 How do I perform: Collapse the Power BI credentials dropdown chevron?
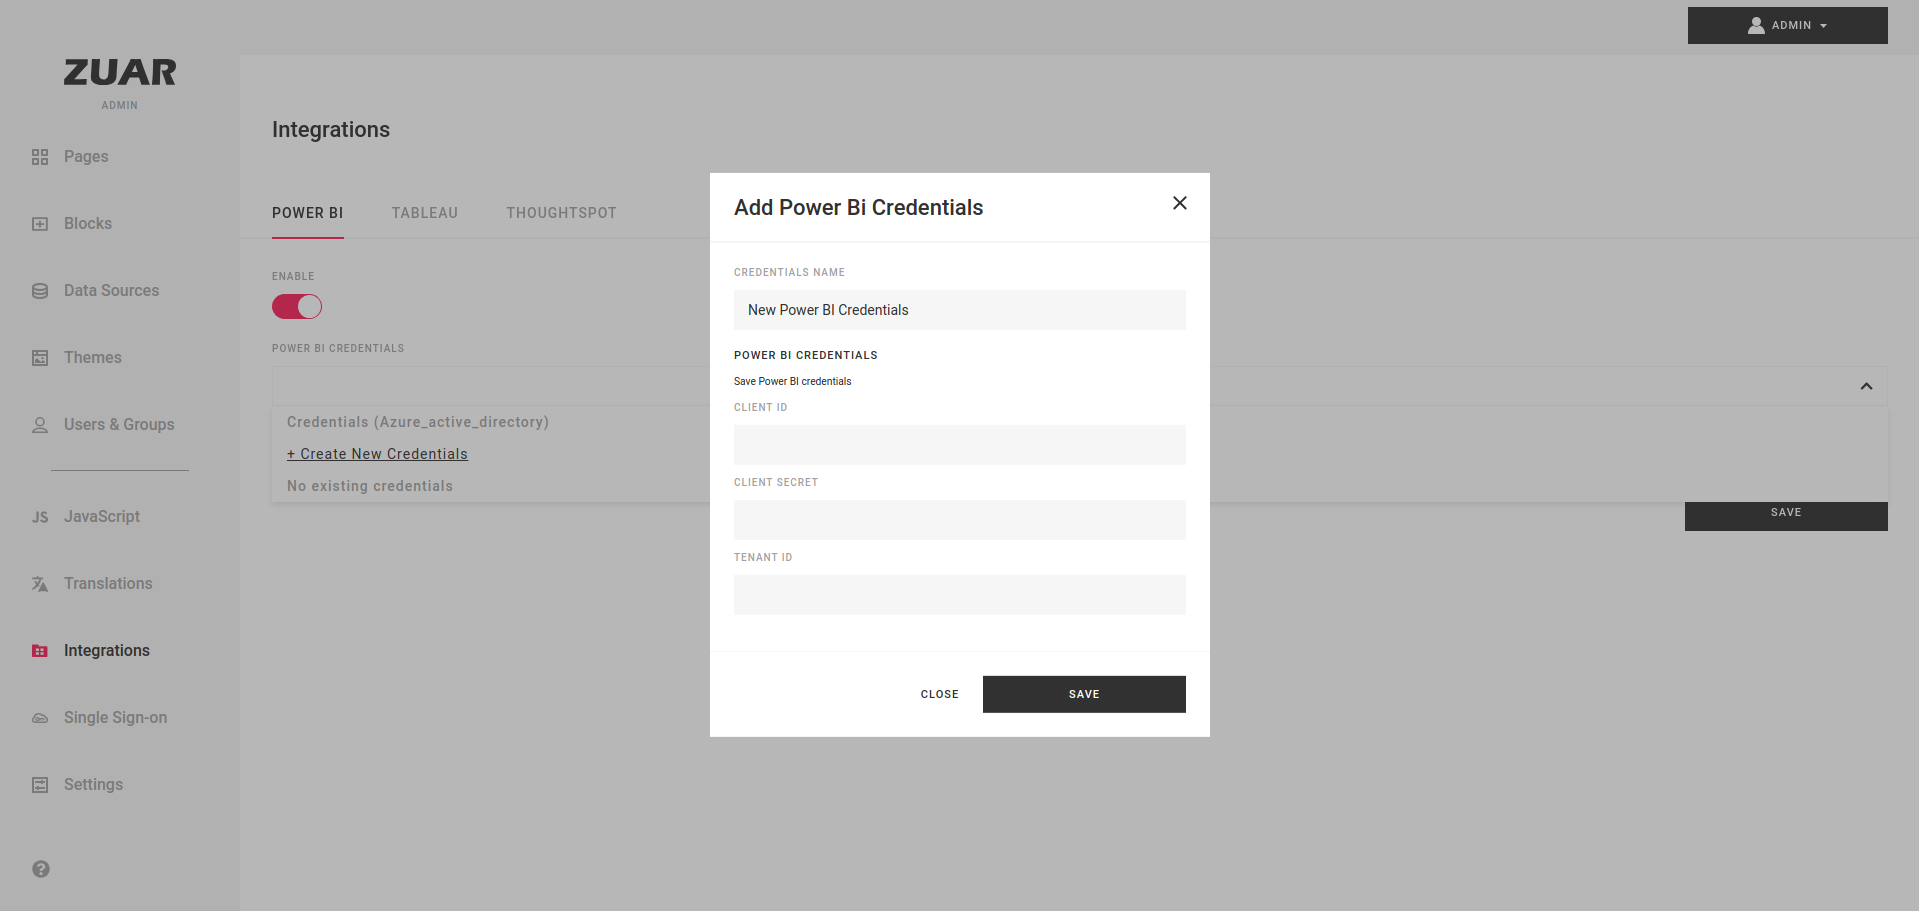1866,386
